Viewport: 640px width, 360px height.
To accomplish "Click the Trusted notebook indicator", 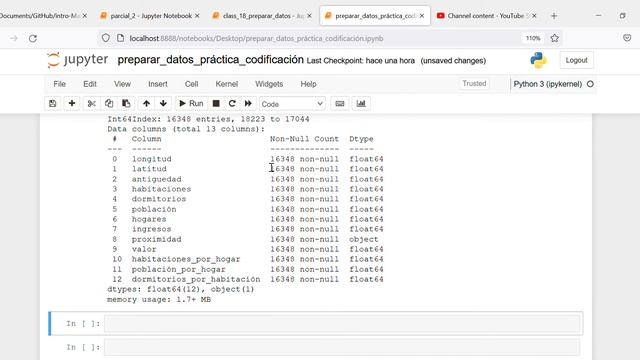I will tap(474, 84).
